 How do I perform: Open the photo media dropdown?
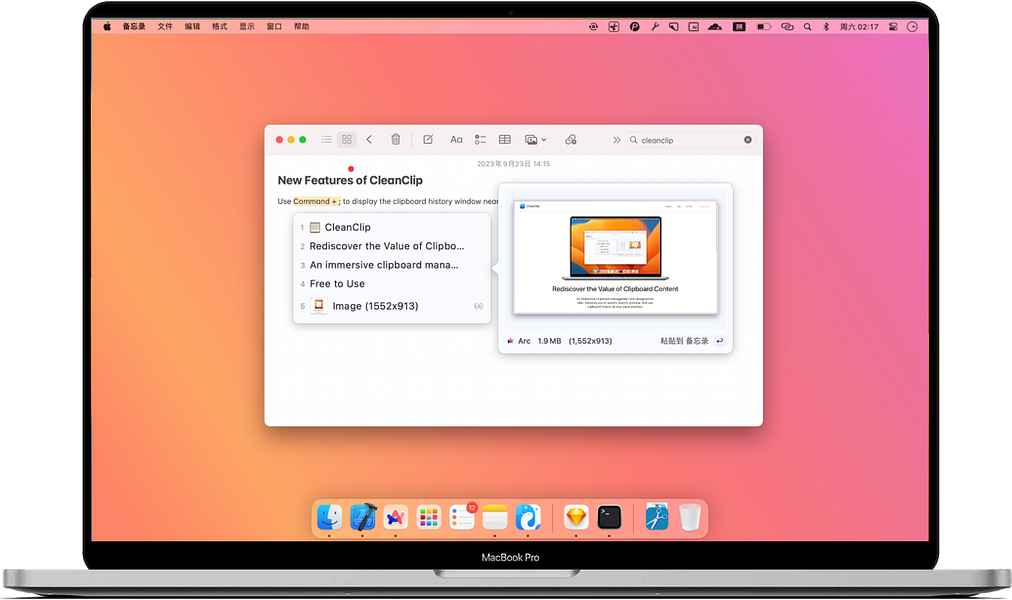tap(536, 139)
